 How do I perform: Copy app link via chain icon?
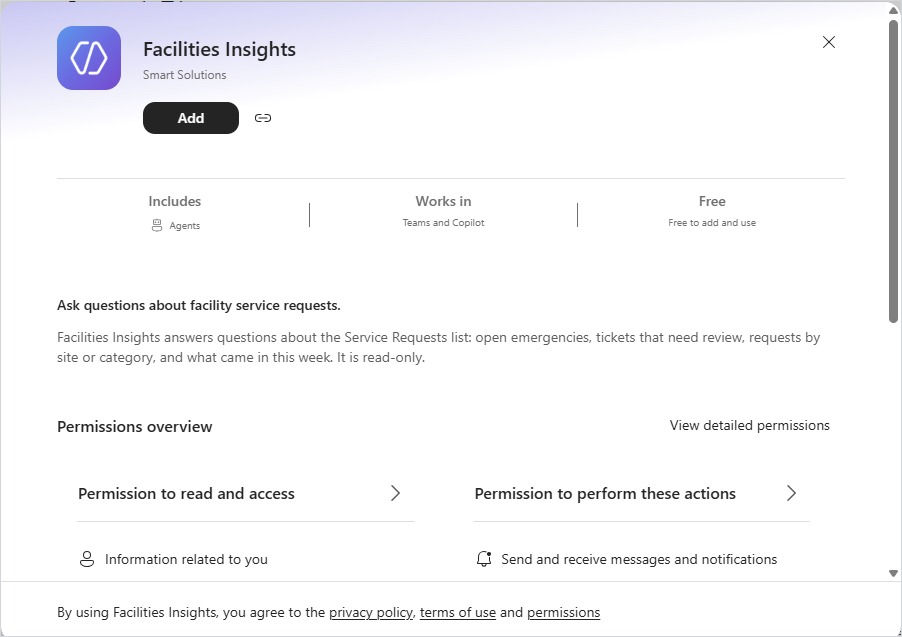coord(263,118)
